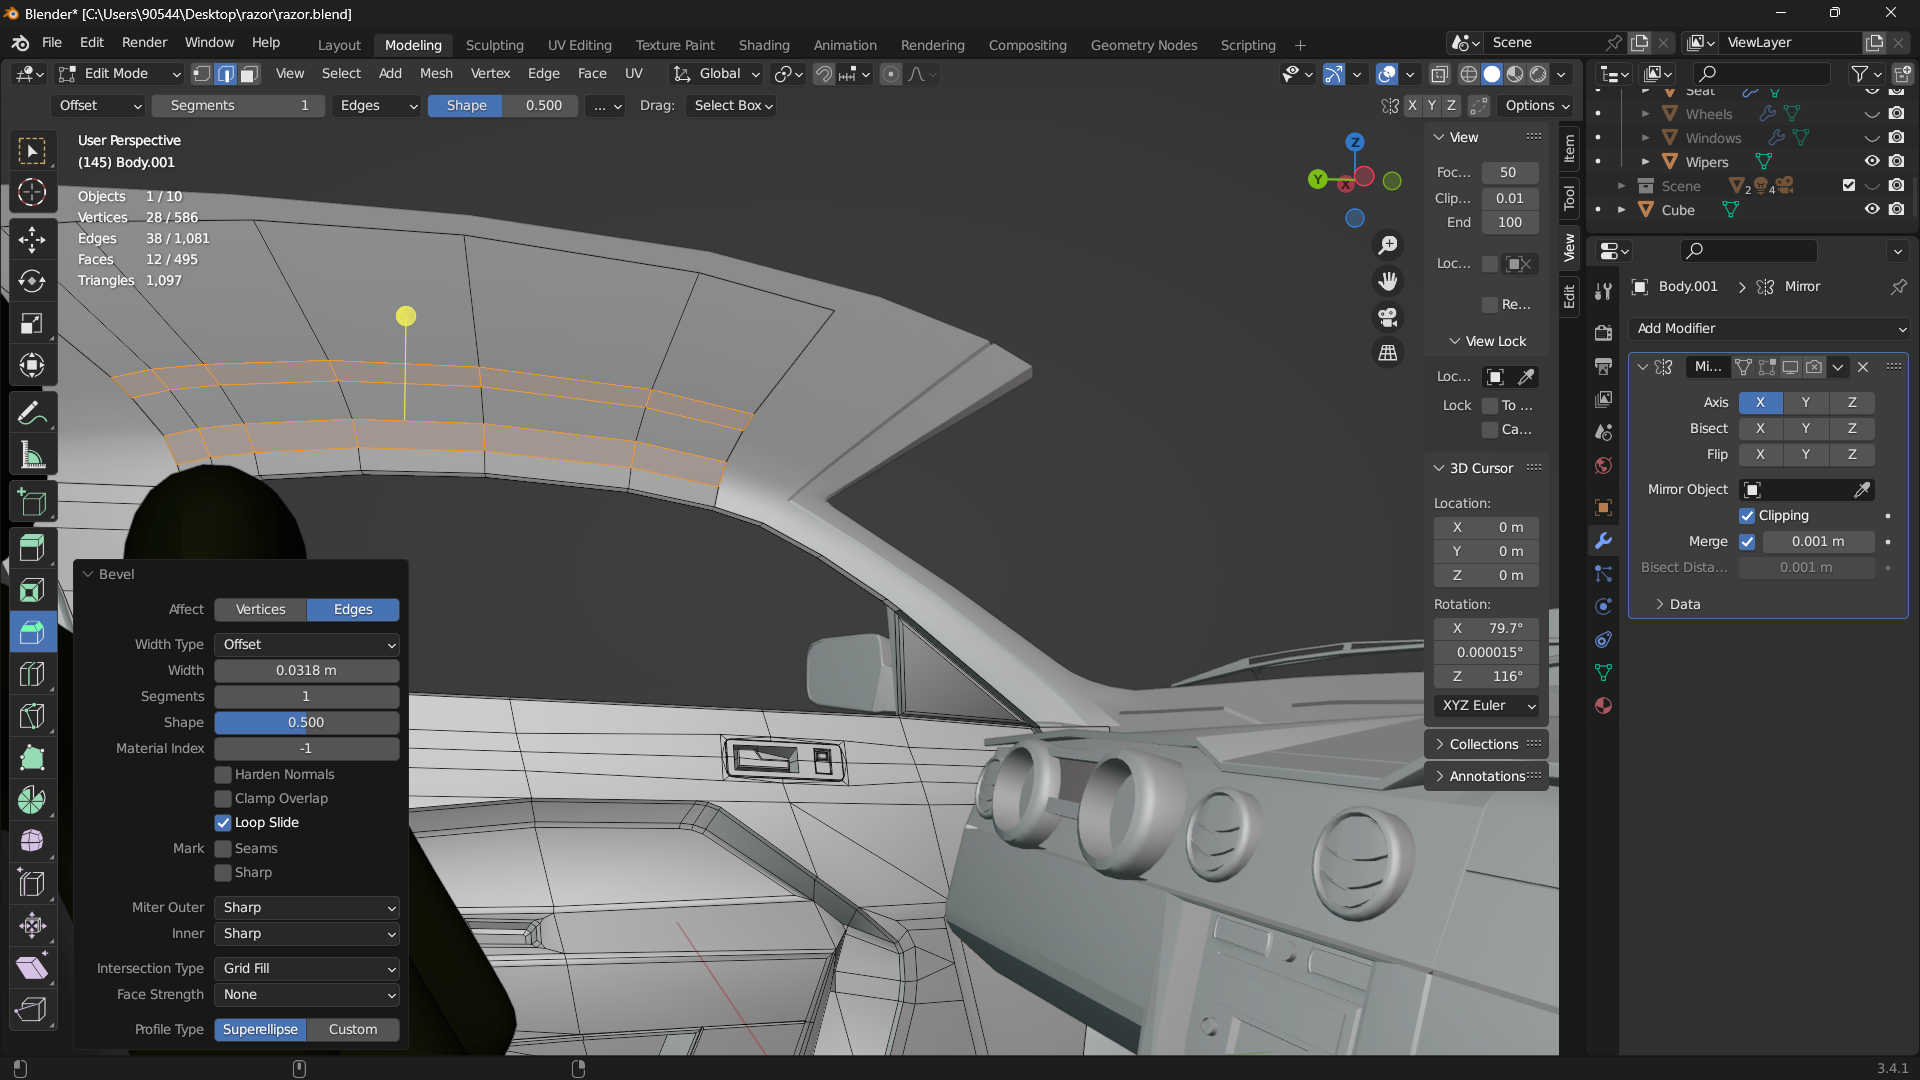Select the Measure tool
1920x1080 pixels.
coord(32,456)
